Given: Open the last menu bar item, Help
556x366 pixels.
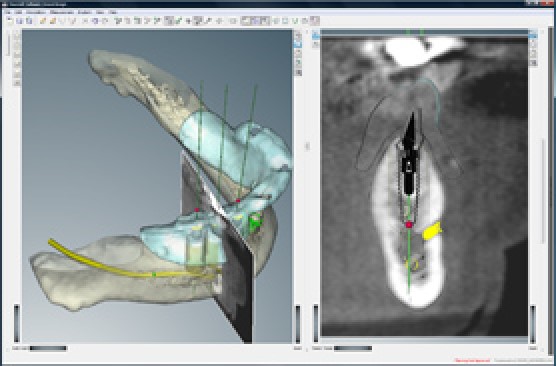Looking at the screenshot, I should point(113,12).
